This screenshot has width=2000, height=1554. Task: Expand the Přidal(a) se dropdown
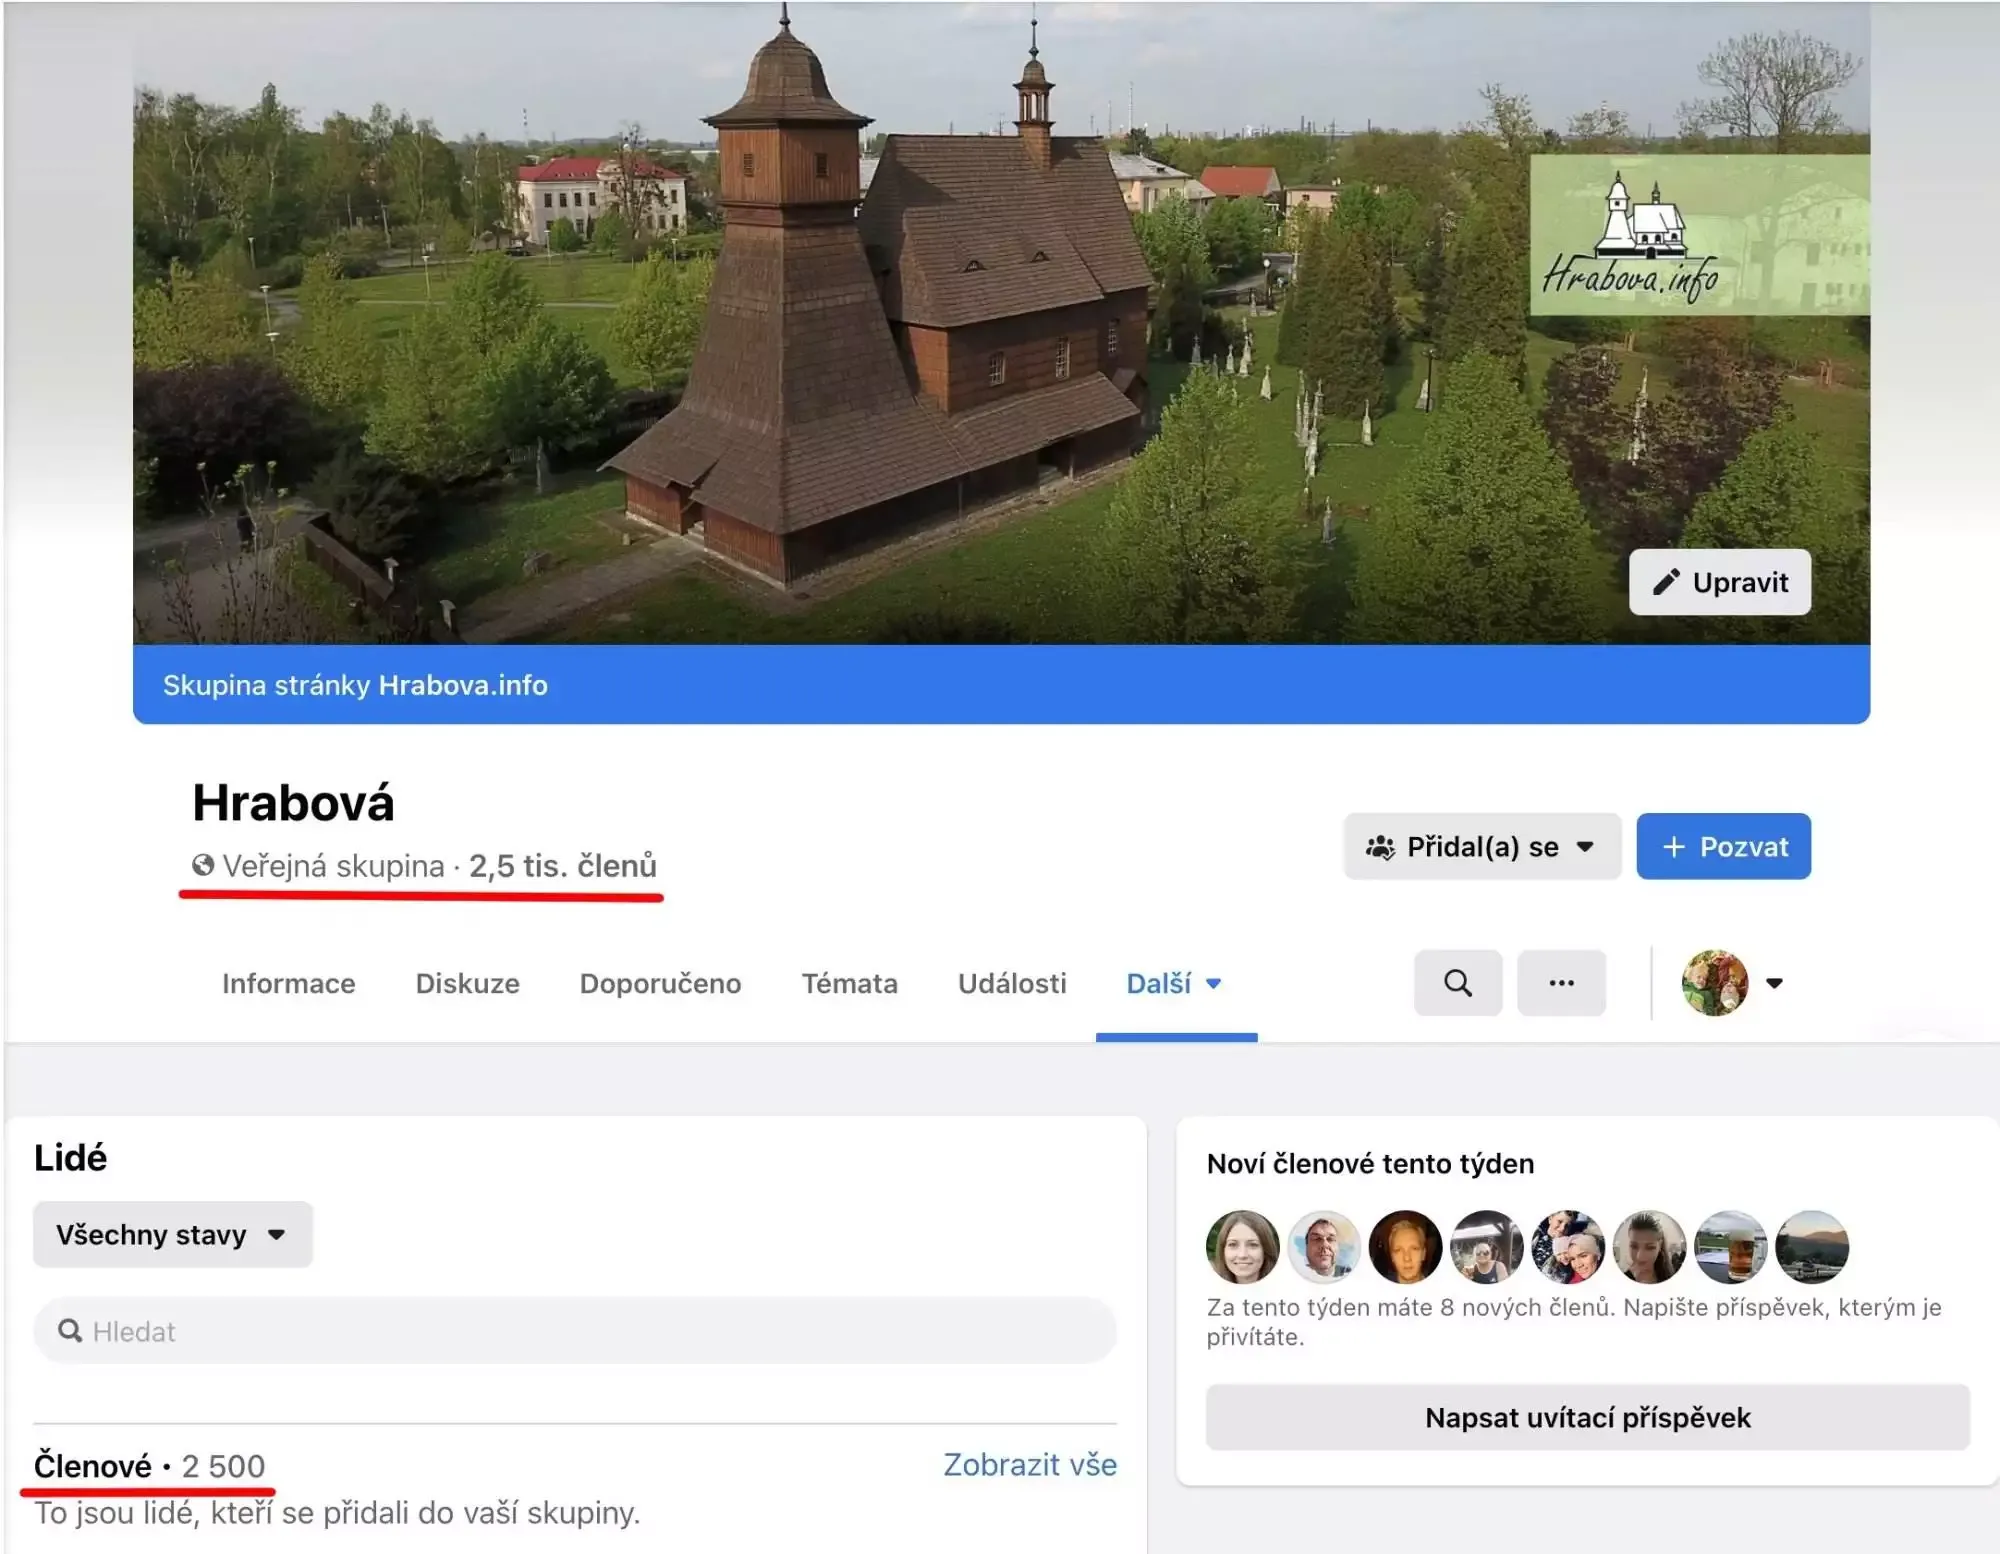point(1481,847)
